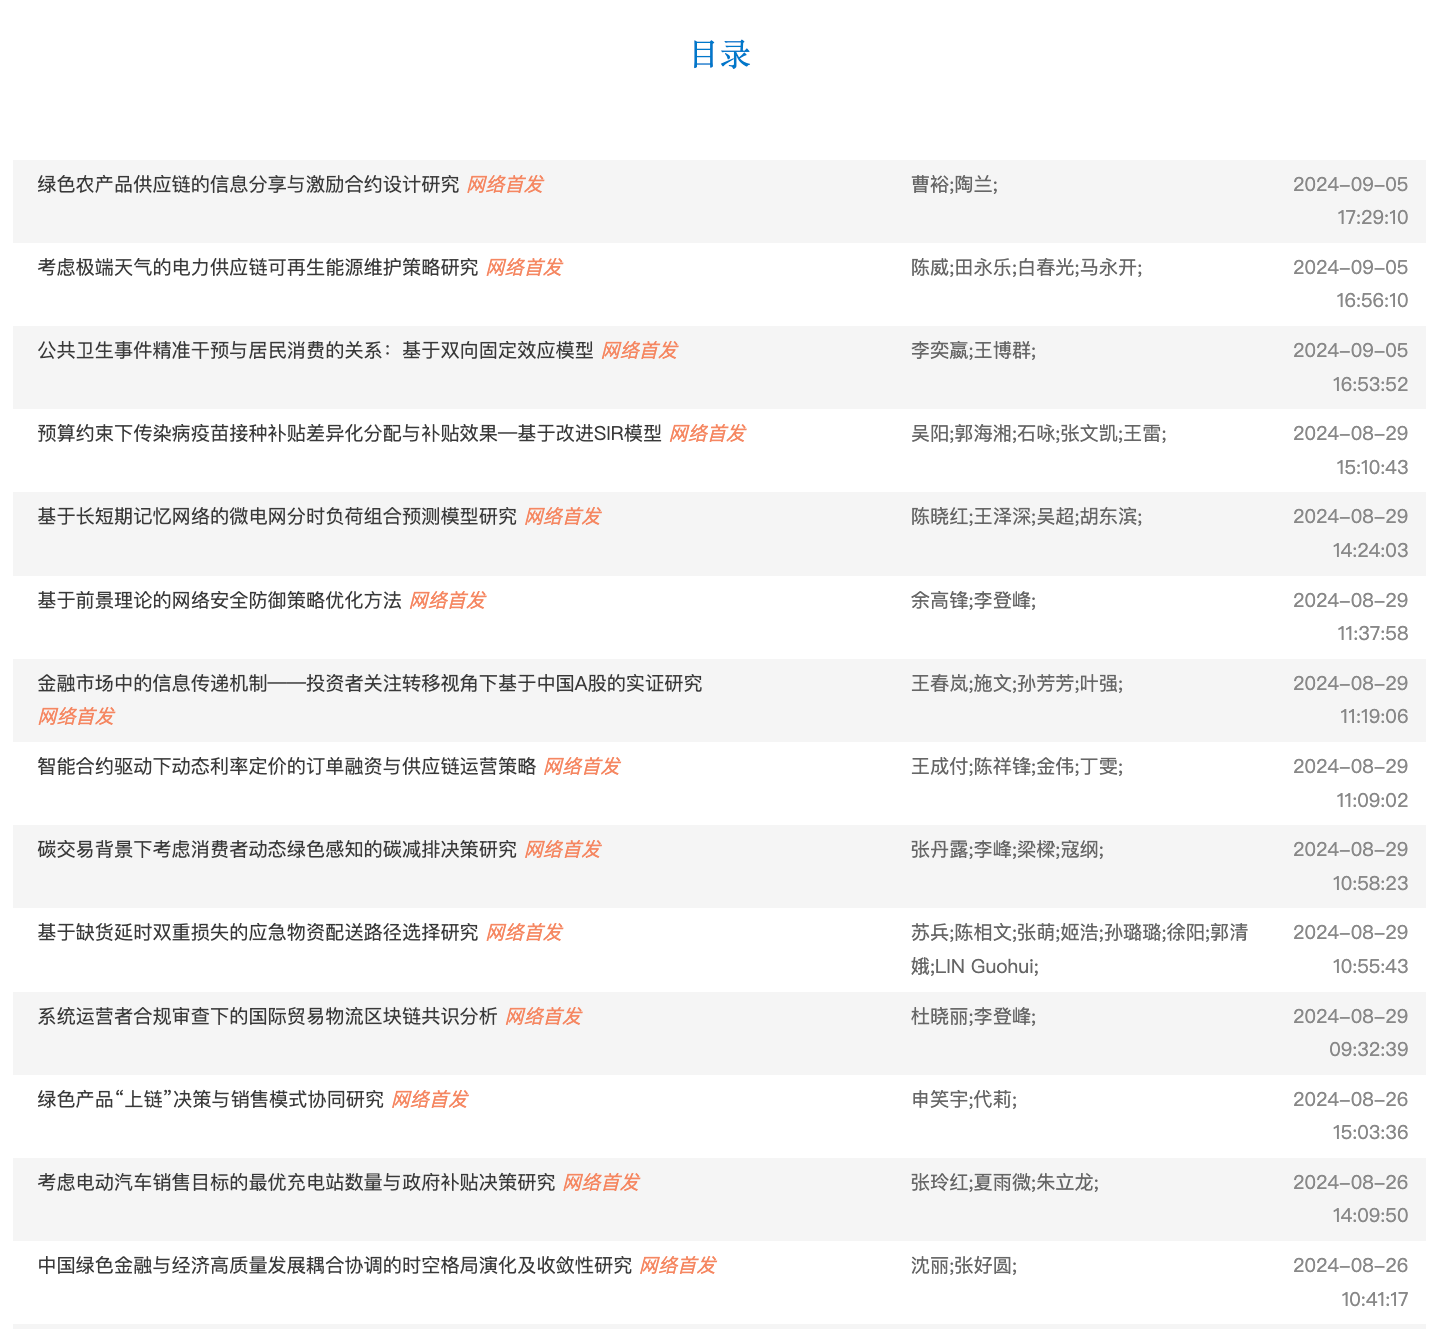This screenshot has height=1329, width=1437.
Task: Open the article on 智能合约驱动下动态利率定价
Action: click(x=287, y=767)
